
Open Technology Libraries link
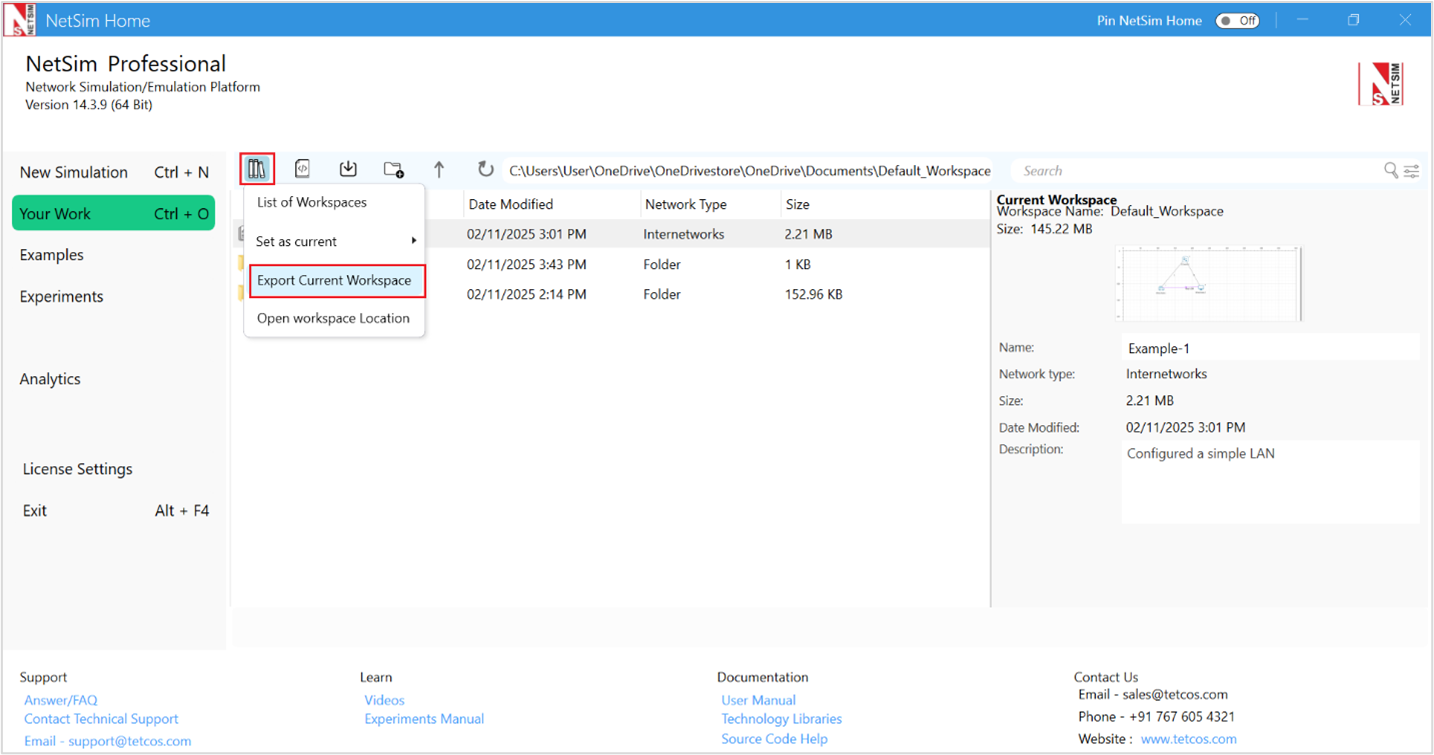[782, 719]
